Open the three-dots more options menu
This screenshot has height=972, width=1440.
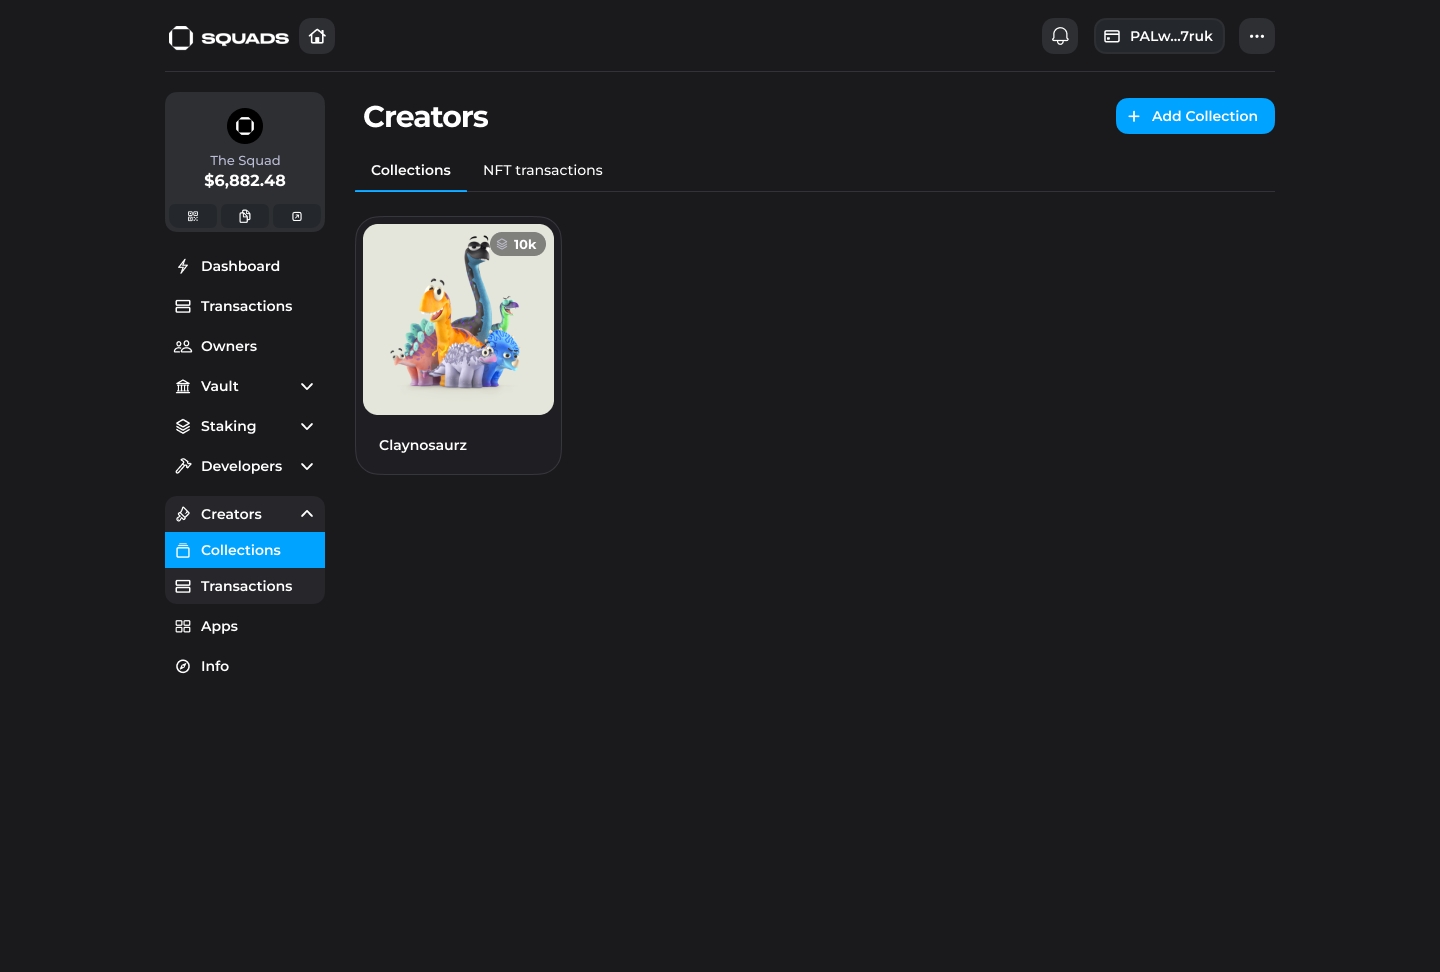point(1256,37)
